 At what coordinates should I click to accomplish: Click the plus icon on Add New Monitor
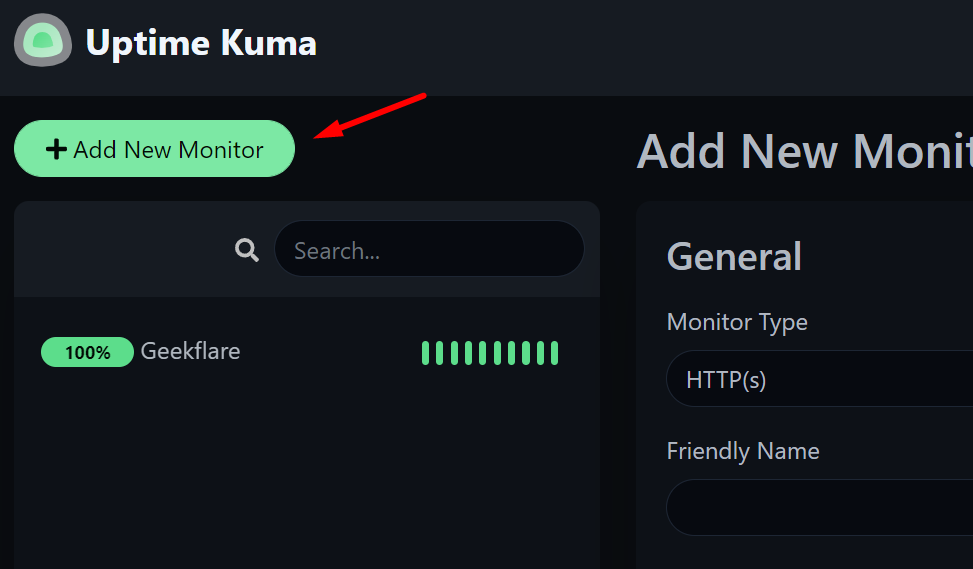point(57,150)
